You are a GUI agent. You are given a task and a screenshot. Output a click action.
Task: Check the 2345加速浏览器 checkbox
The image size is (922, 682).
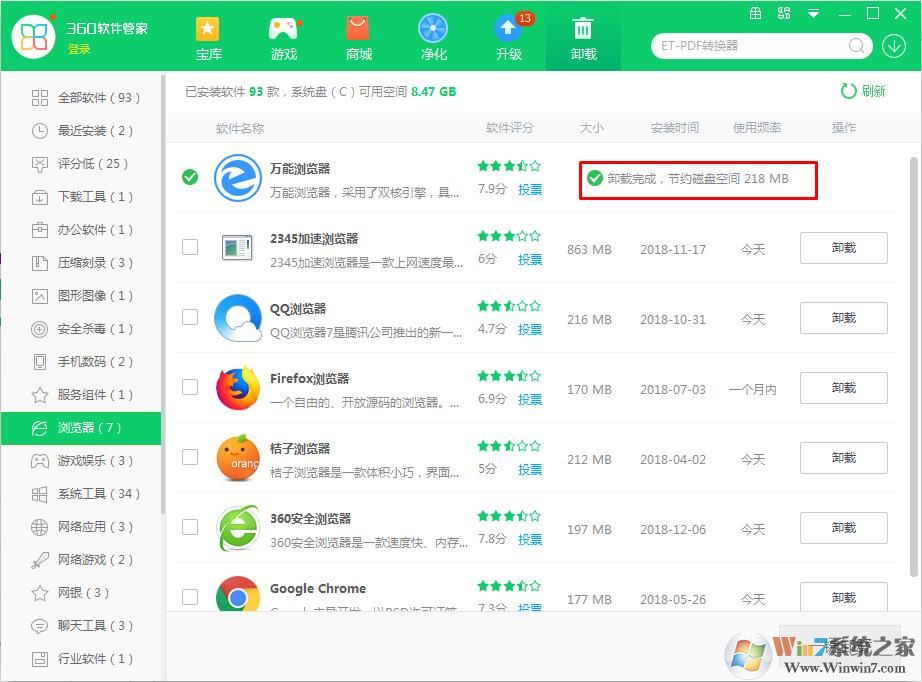190,247
